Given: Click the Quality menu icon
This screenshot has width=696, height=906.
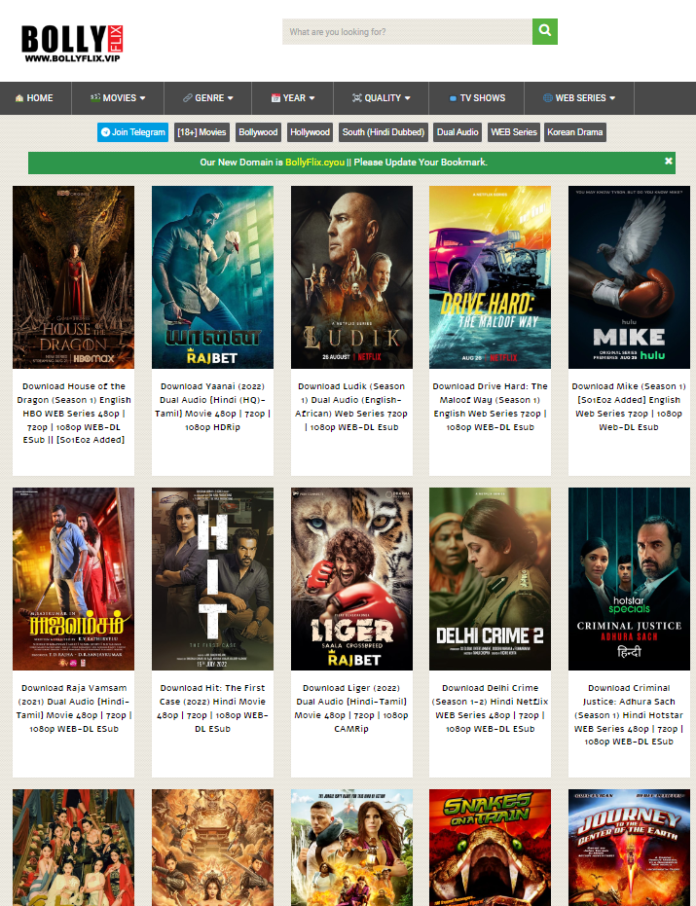Looking at the screenshot, I should click(357, 98).
